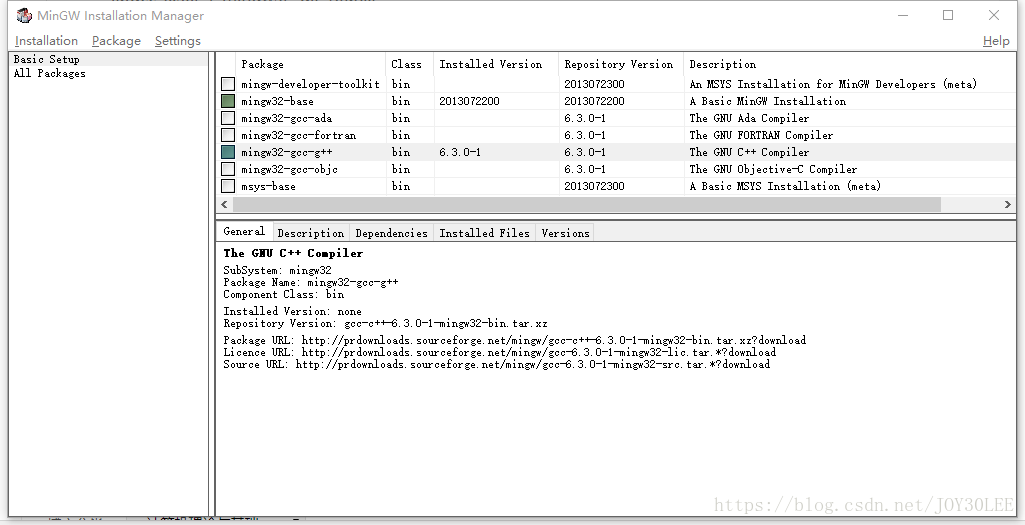This screenshot has width=1025, height=525.
Task: Switch to the General tab
Action: tap(244, 231)
